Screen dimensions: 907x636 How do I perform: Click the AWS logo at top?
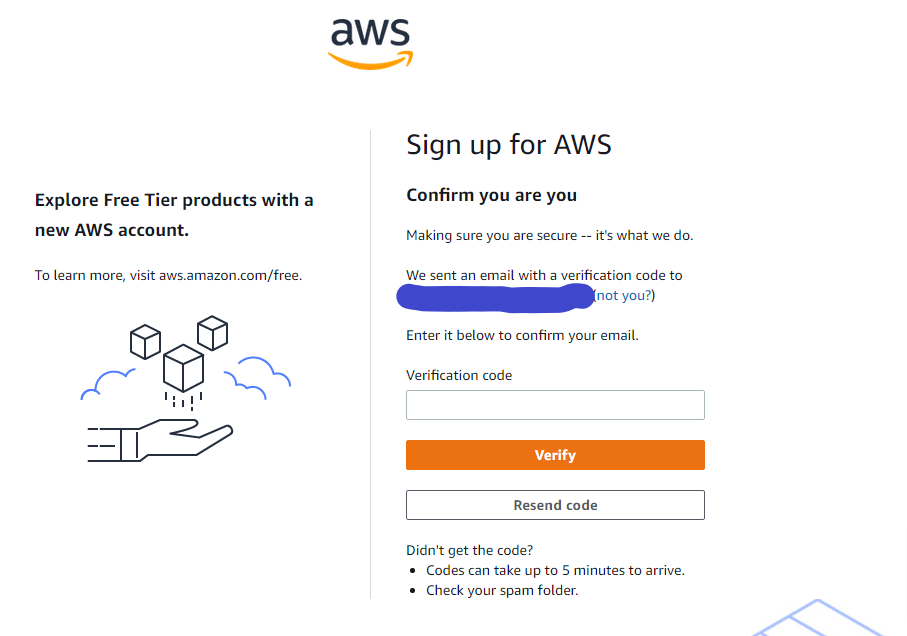pos(370,44)
